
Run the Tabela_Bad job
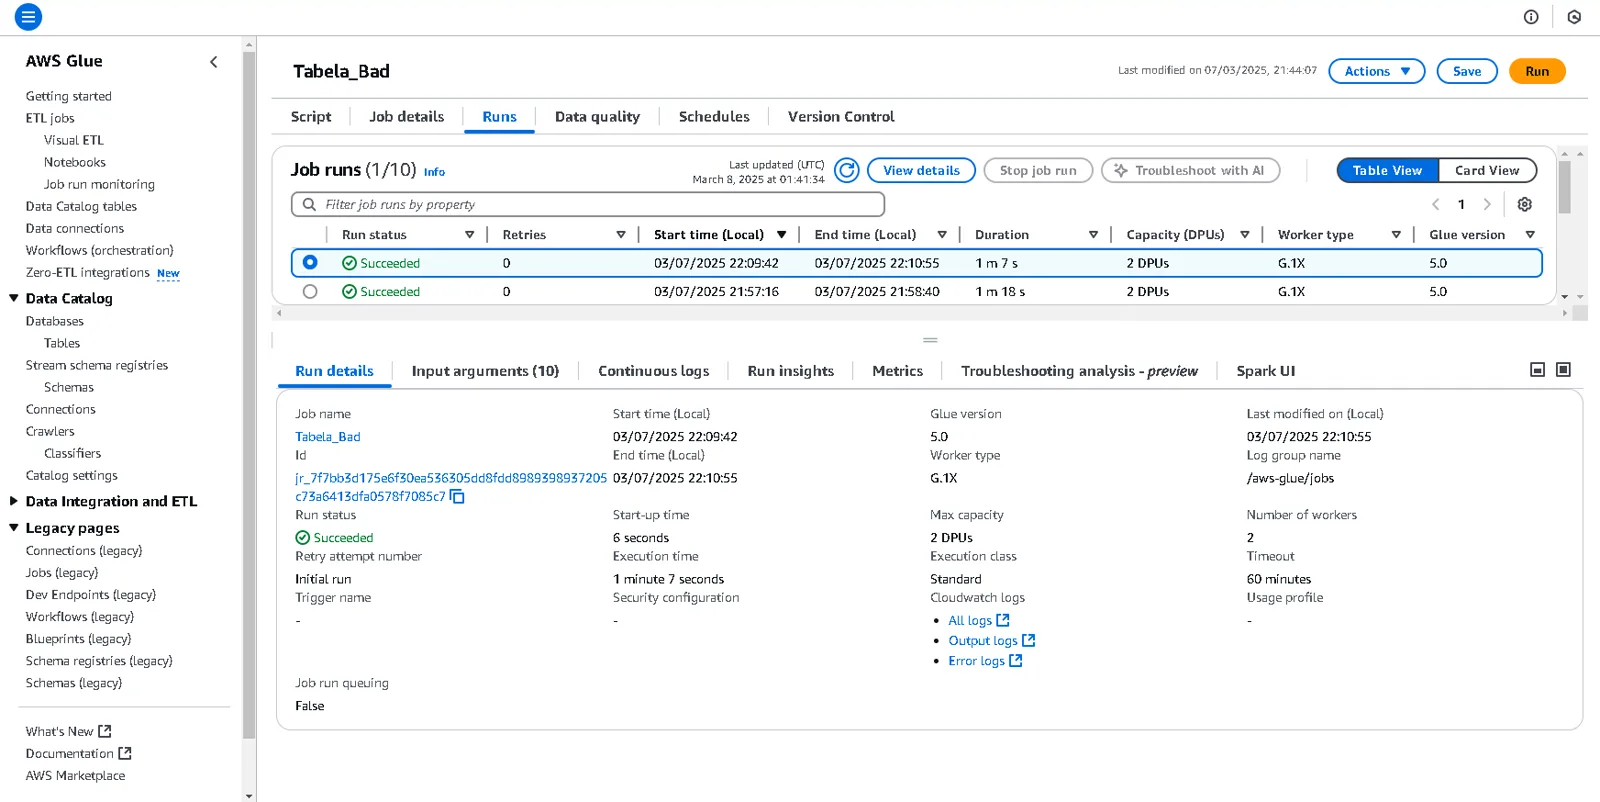point(1537,71)
